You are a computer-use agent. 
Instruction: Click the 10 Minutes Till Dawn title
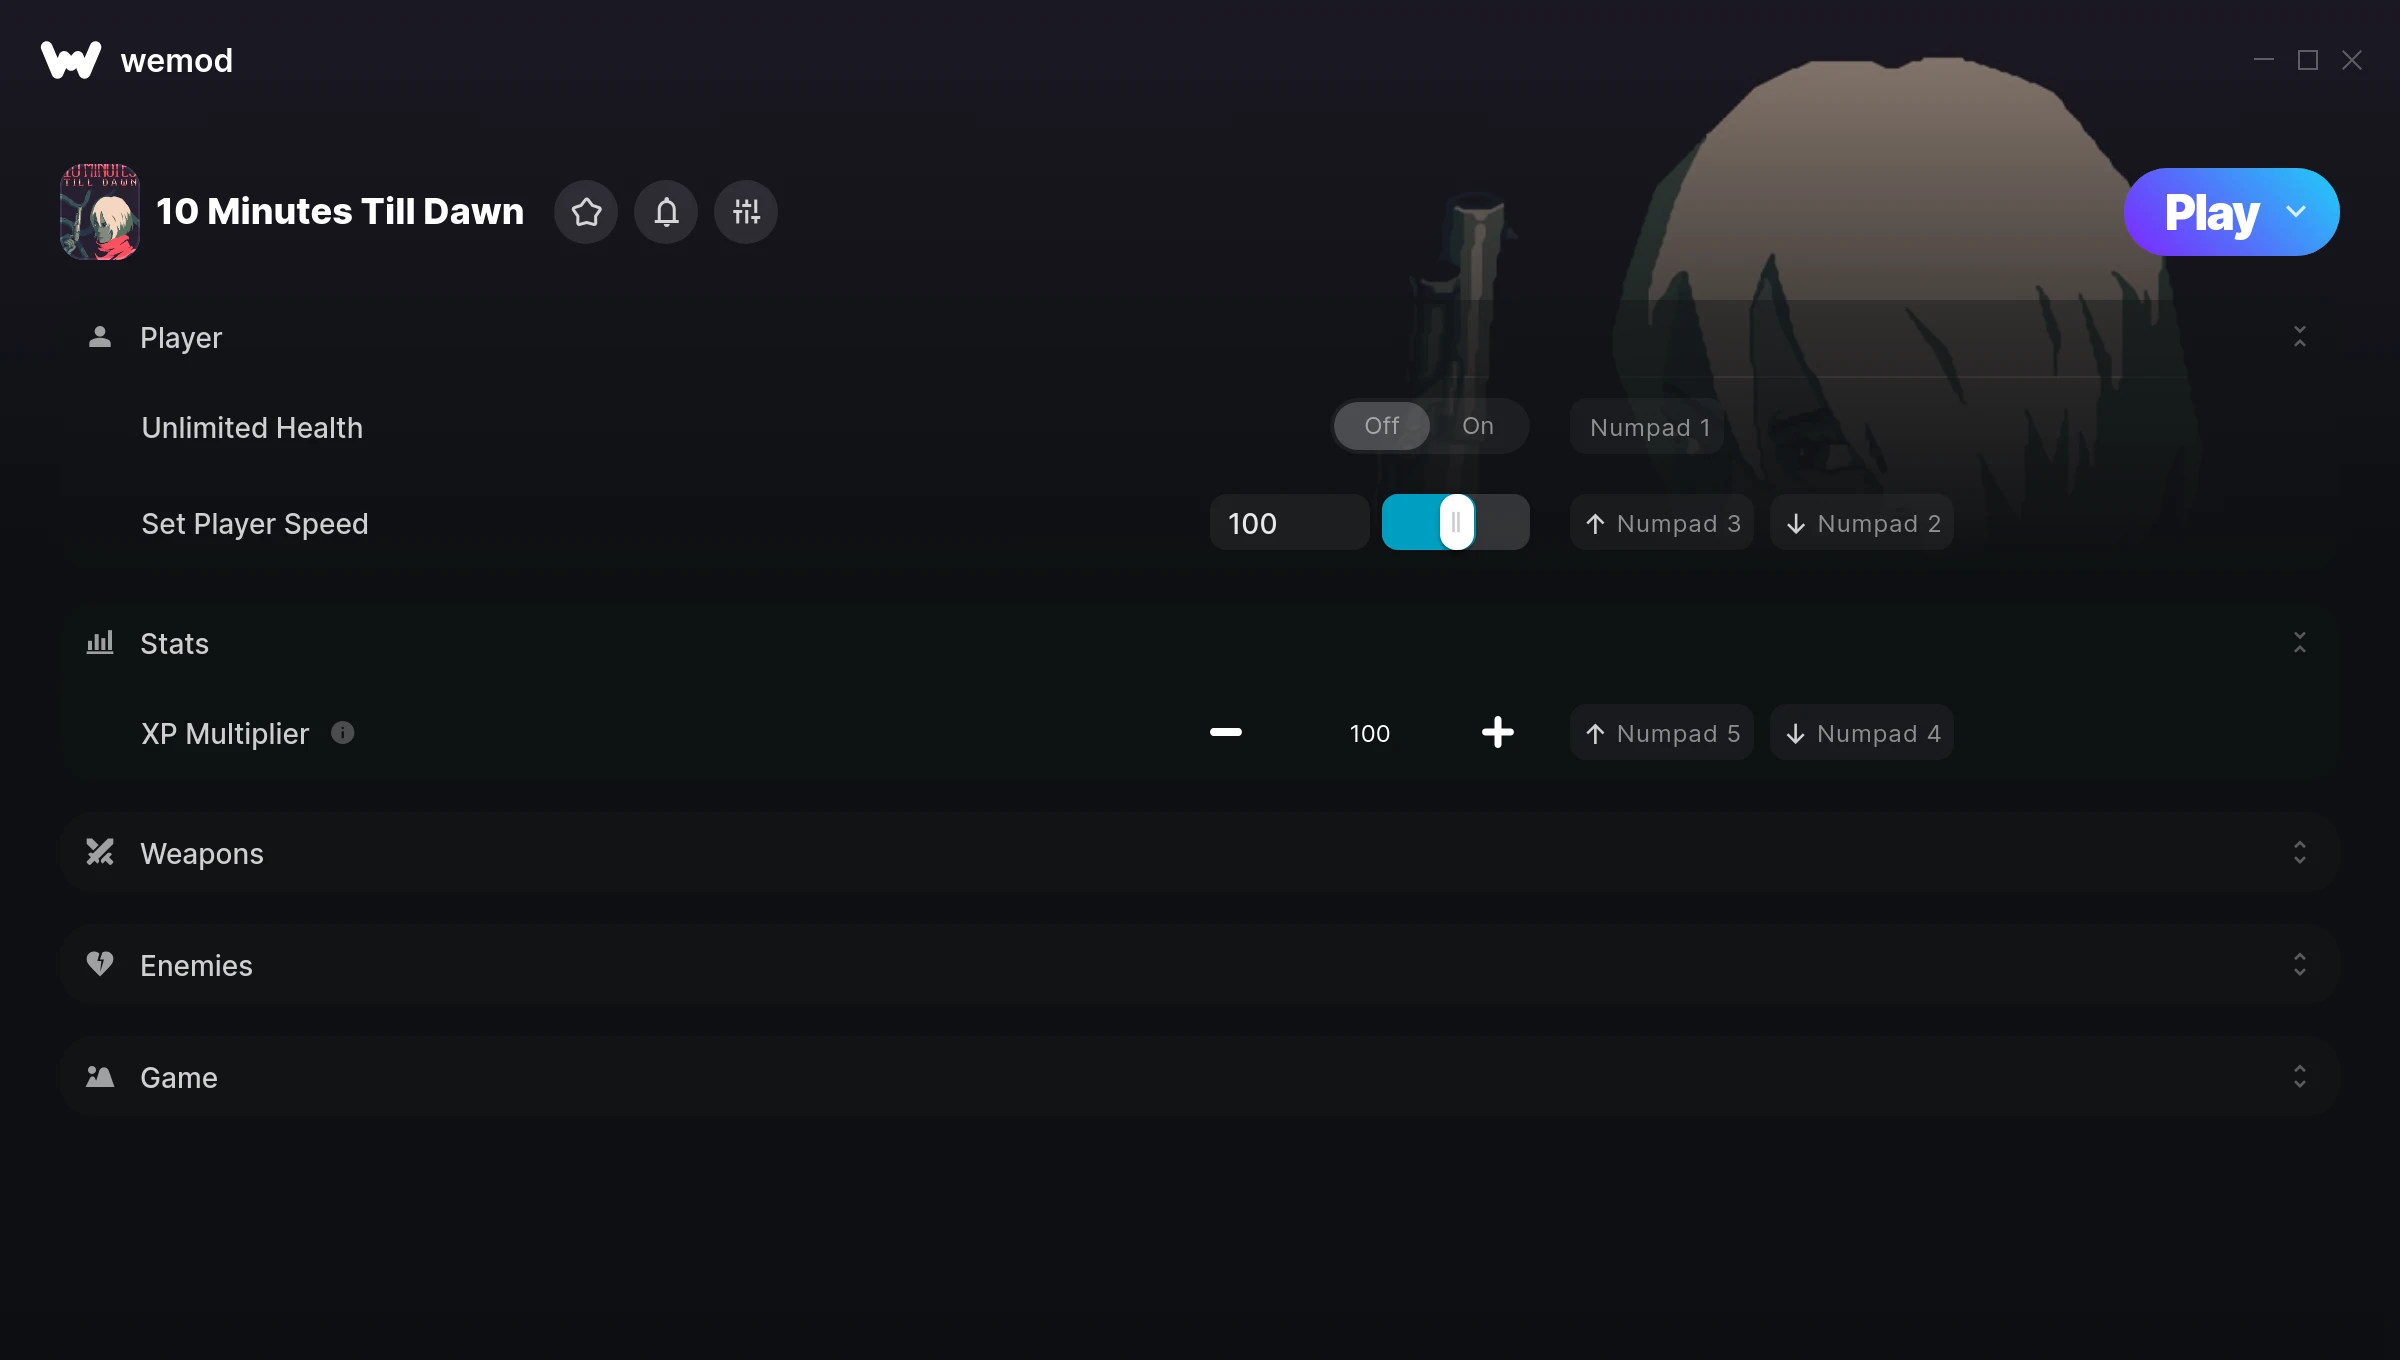(x=340, y=212)
